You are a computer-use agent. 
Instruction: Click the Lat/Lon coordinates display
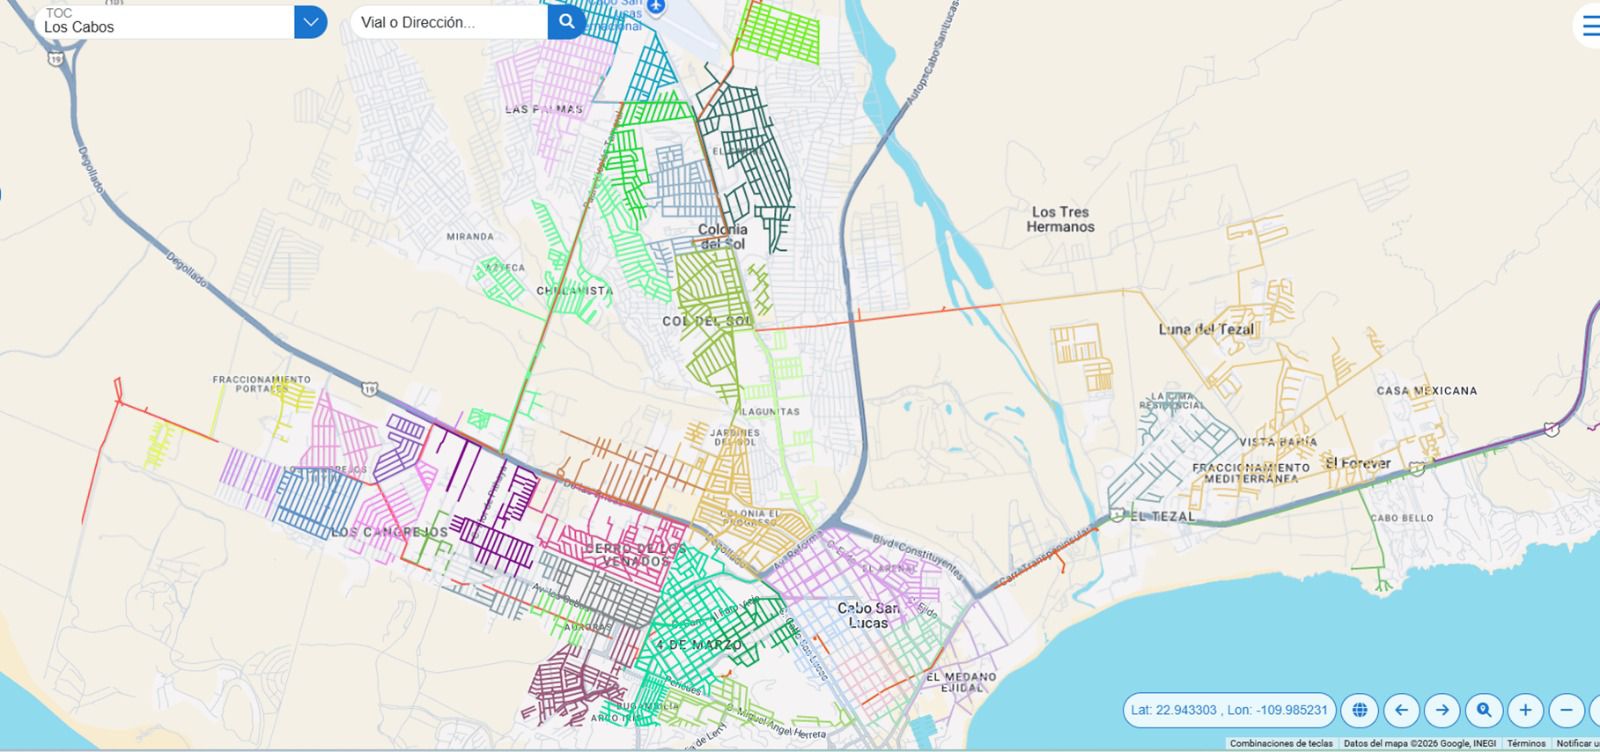tap(1229, 710)
